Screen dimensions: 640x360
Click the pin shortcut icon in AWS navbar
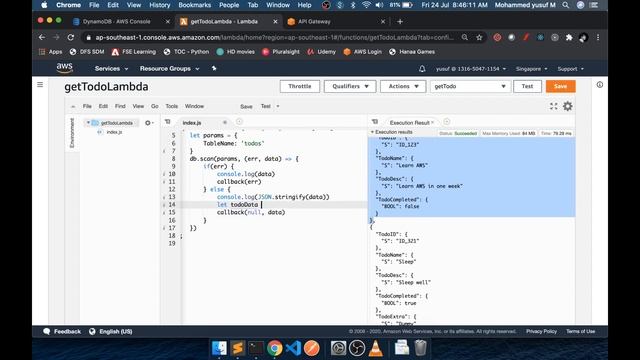pos(214,69)
